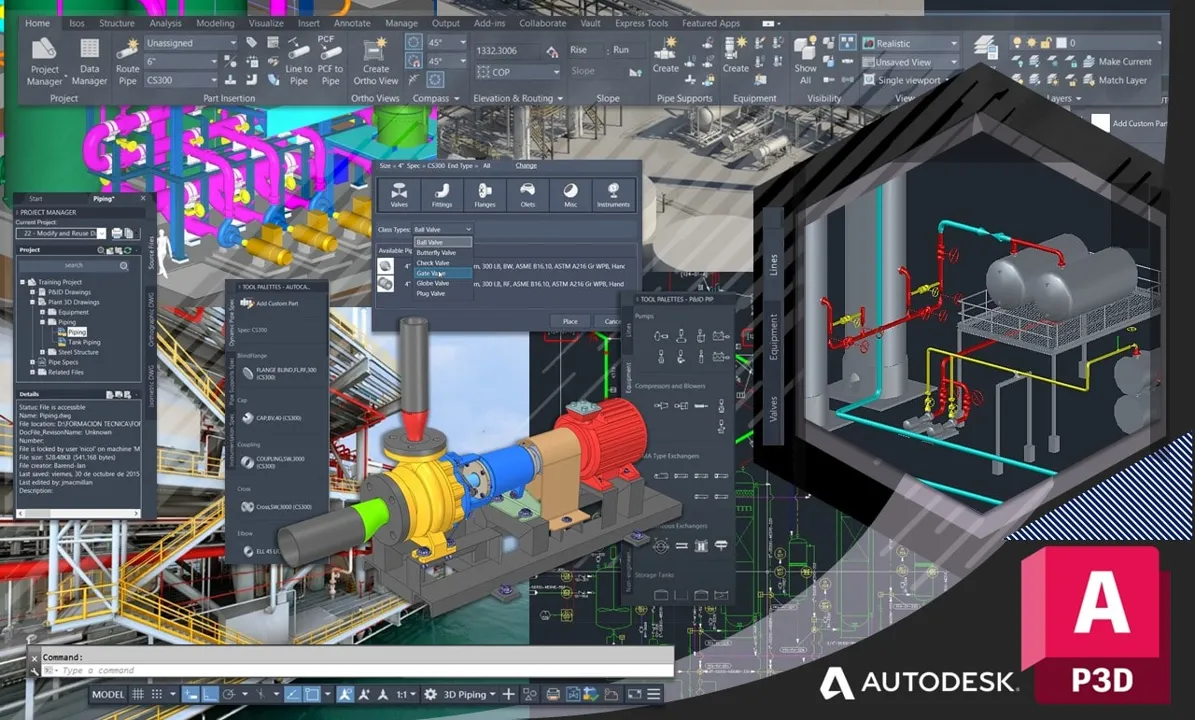
Task: Toggle polar tracking in status bar
Action: coord(229,694)
